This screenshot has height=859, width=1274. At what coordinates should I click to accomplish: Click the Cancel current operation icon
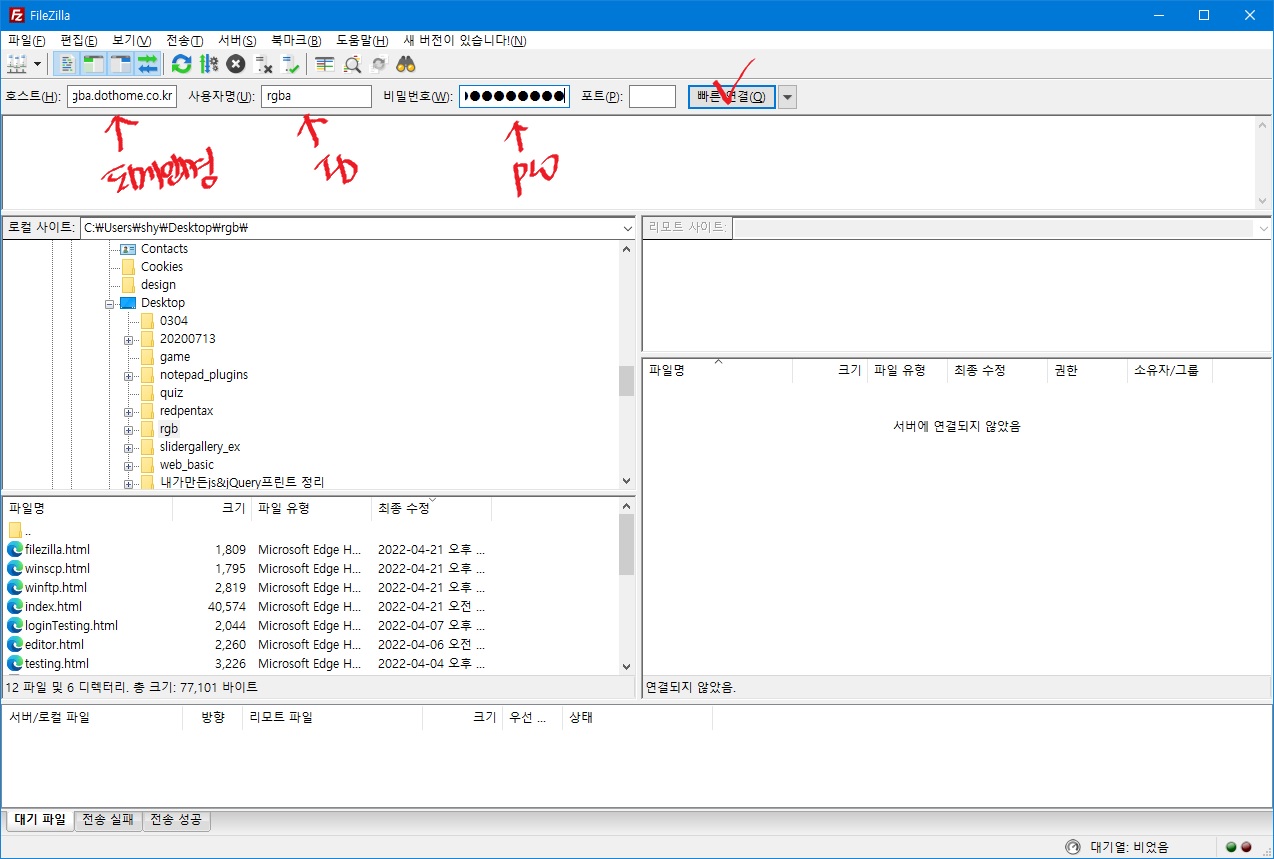pyautogui.click(x=236, y=64)
